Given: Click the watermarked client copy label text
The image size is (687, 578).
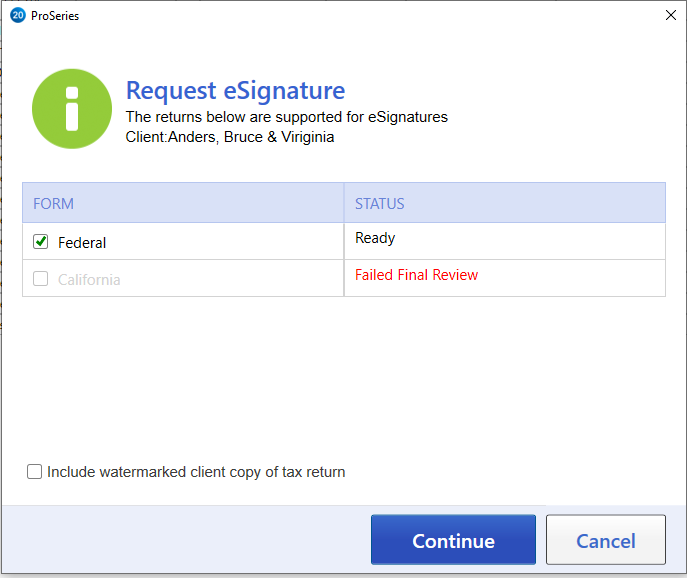Looking at the screenshot, I should coord(196,472).
